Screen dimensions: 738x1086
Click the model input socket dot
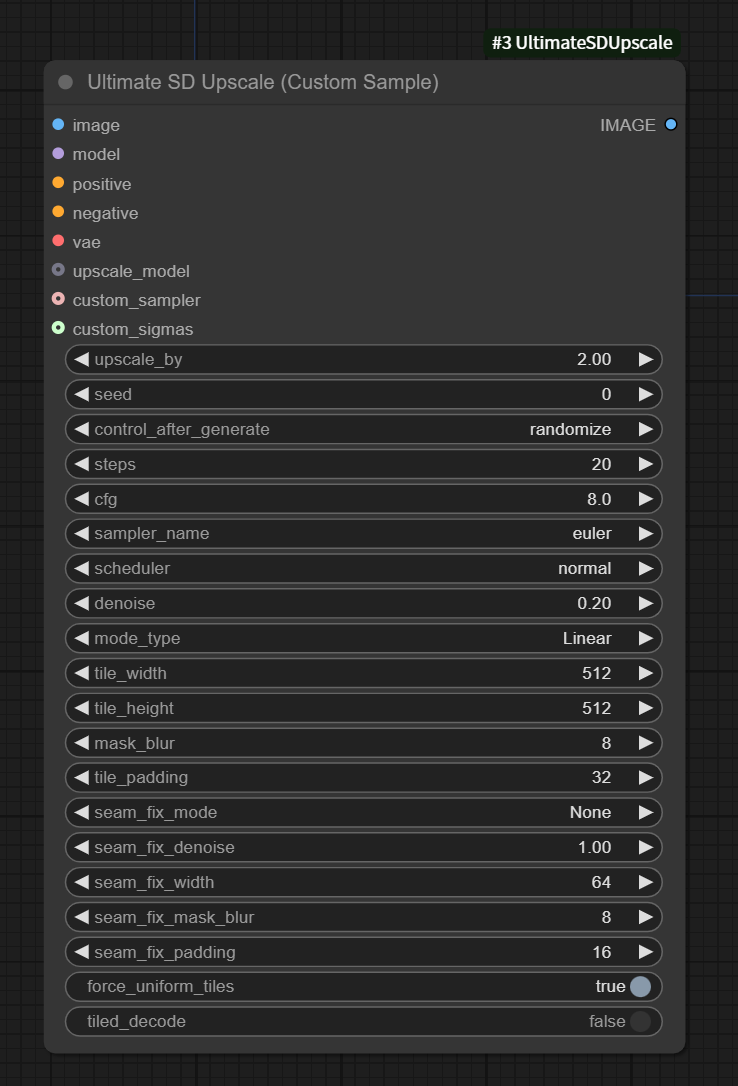click(x=58, y=154)
